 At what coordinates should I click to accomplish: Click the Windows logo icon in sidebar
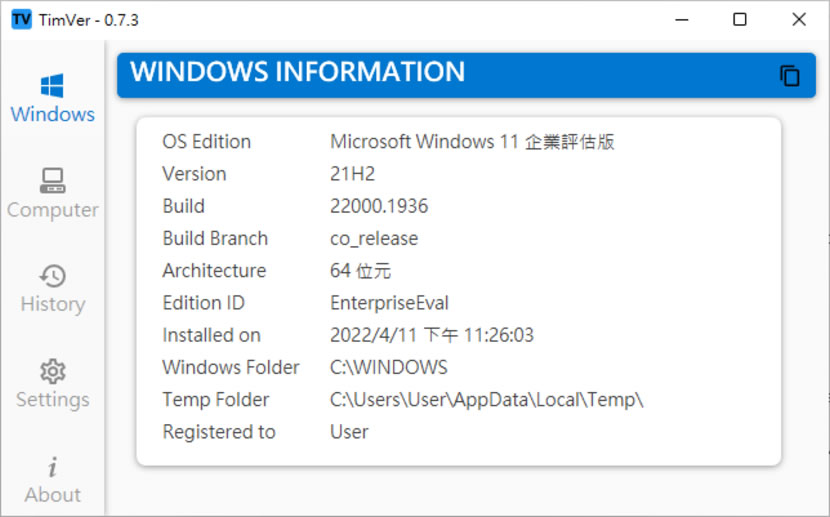pos(52,85)
